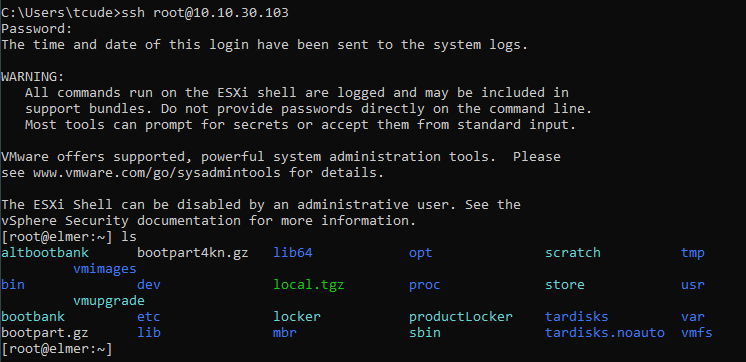Click the store directory name
The image size is (746, 362).
pyautogui.click(x=565, y=285)
